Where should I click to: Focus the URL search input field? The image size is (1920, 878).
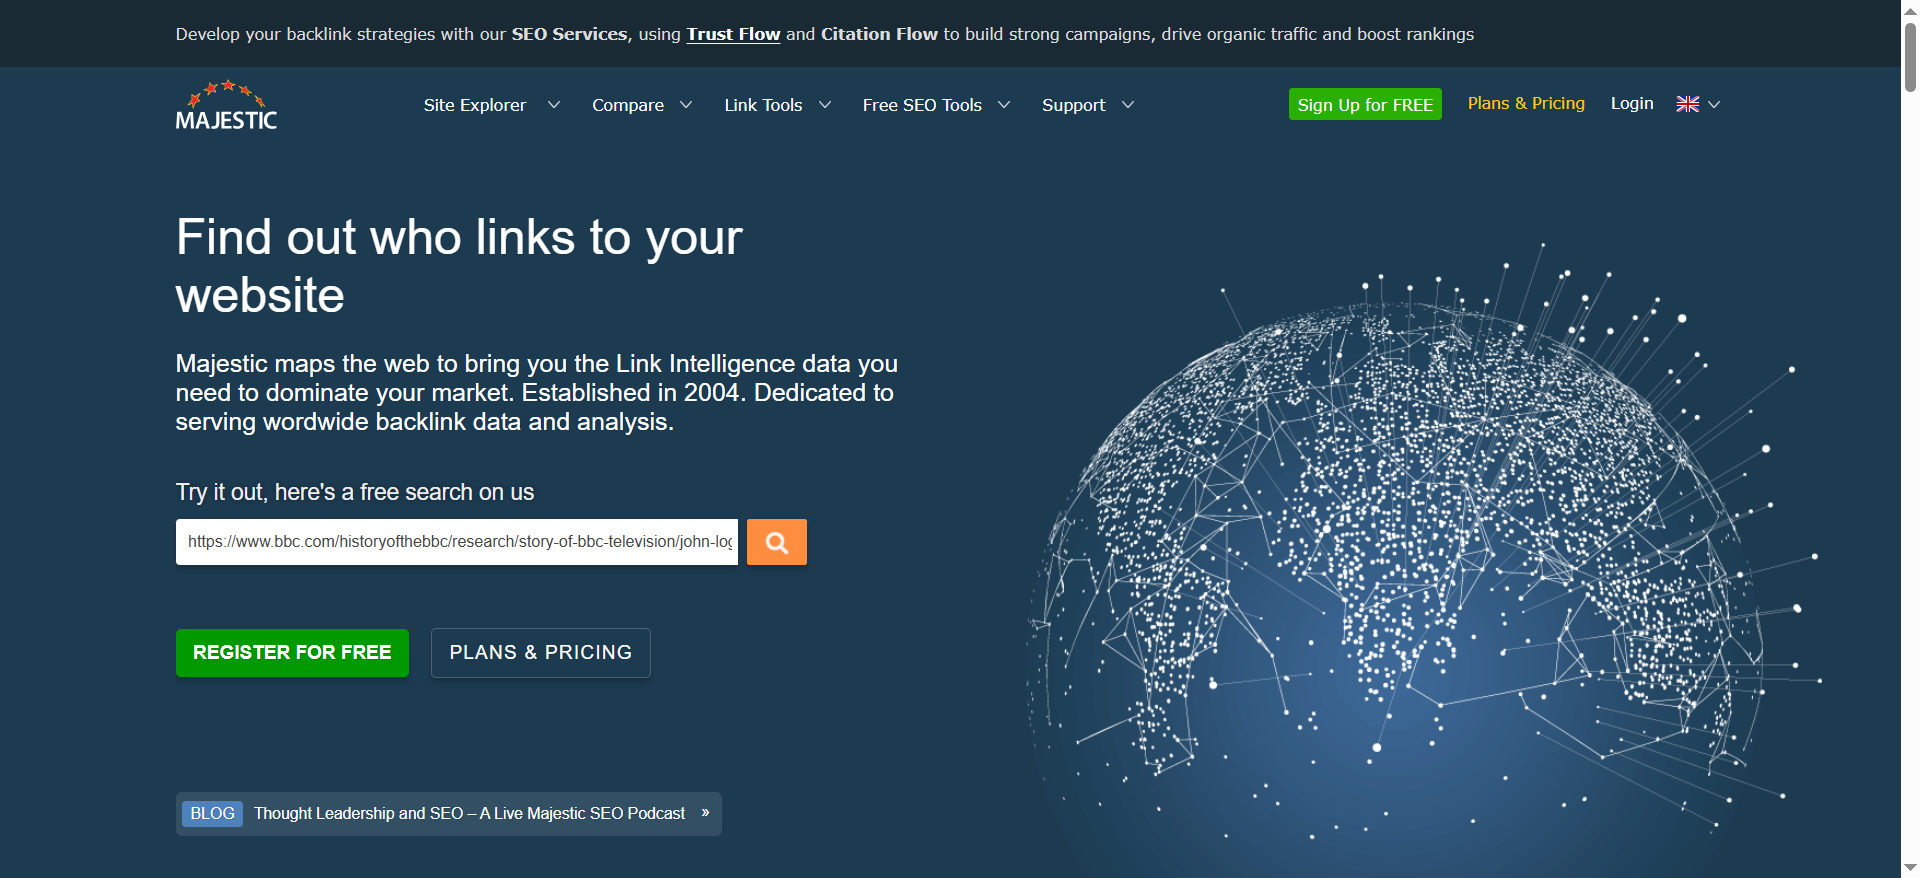pos(457,542)
